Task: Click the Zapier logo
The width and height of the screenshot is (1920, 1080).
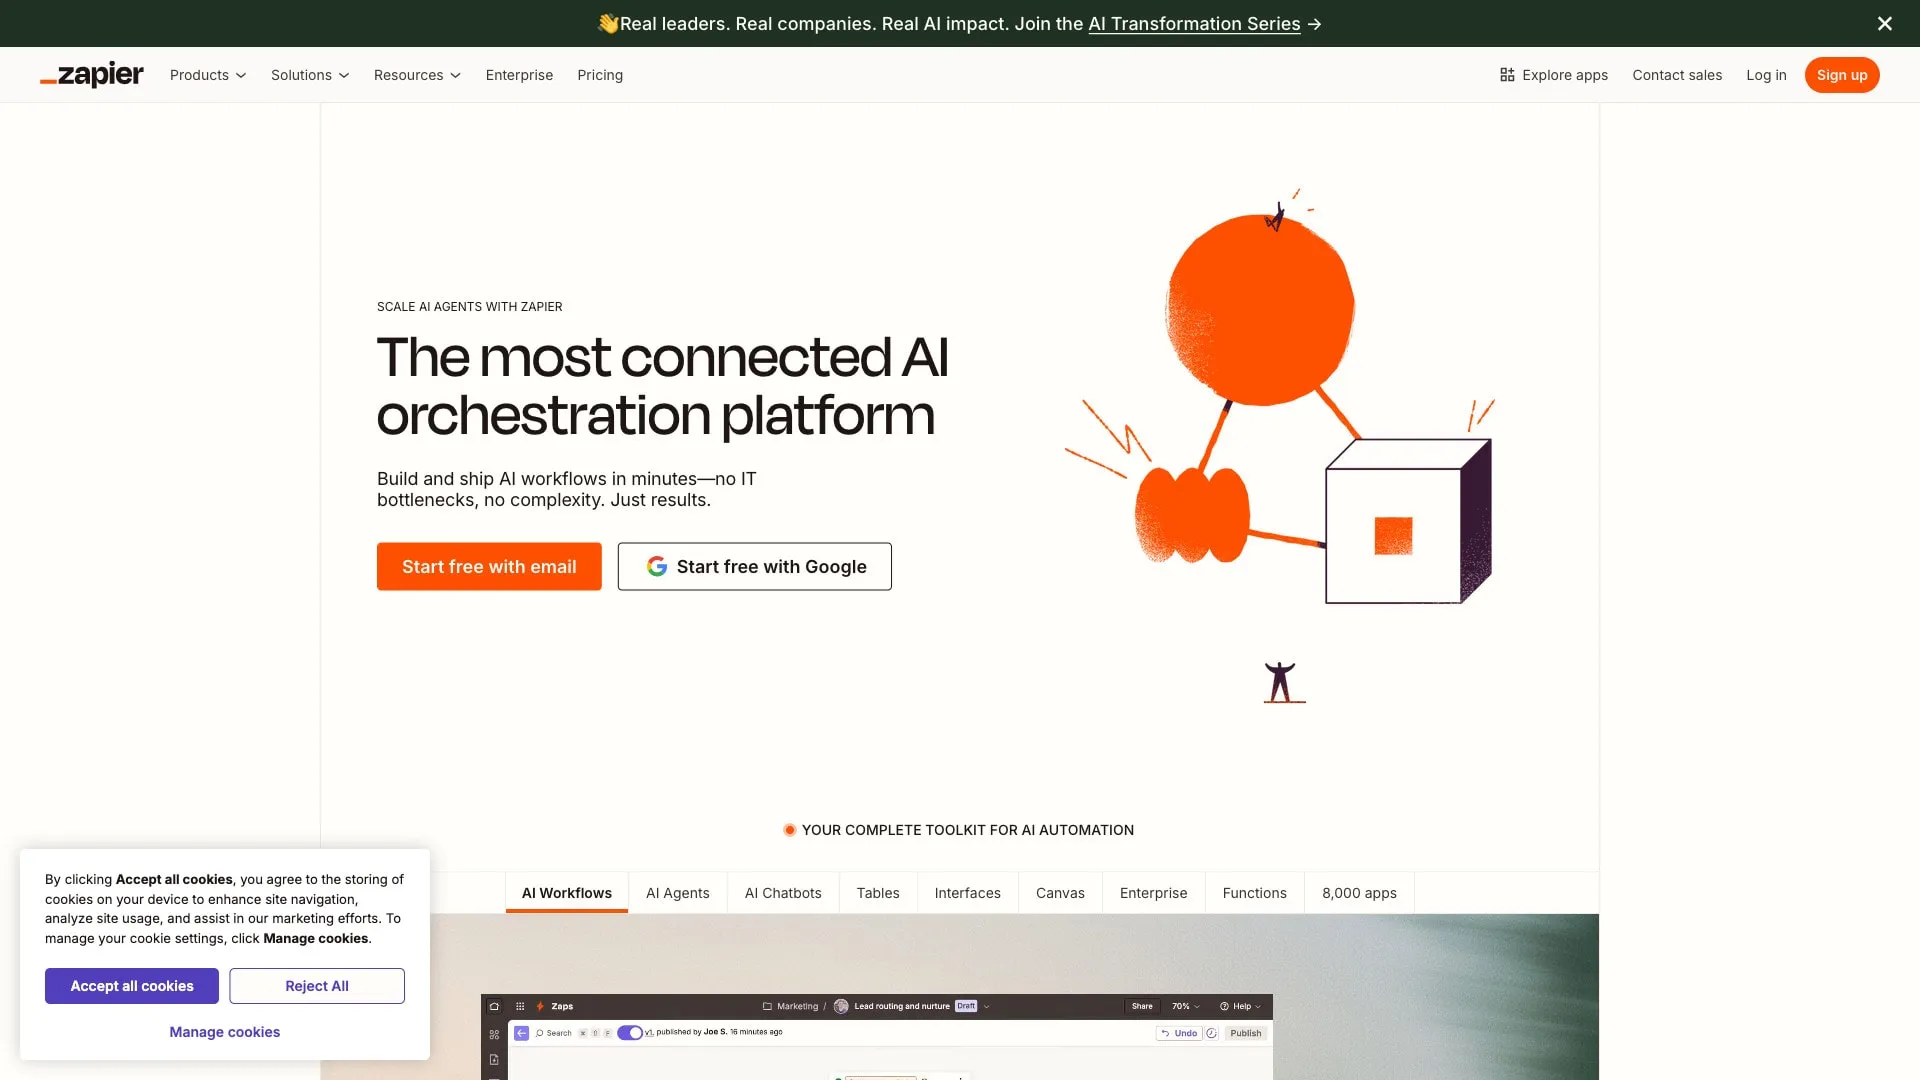Action: (92, 75)
